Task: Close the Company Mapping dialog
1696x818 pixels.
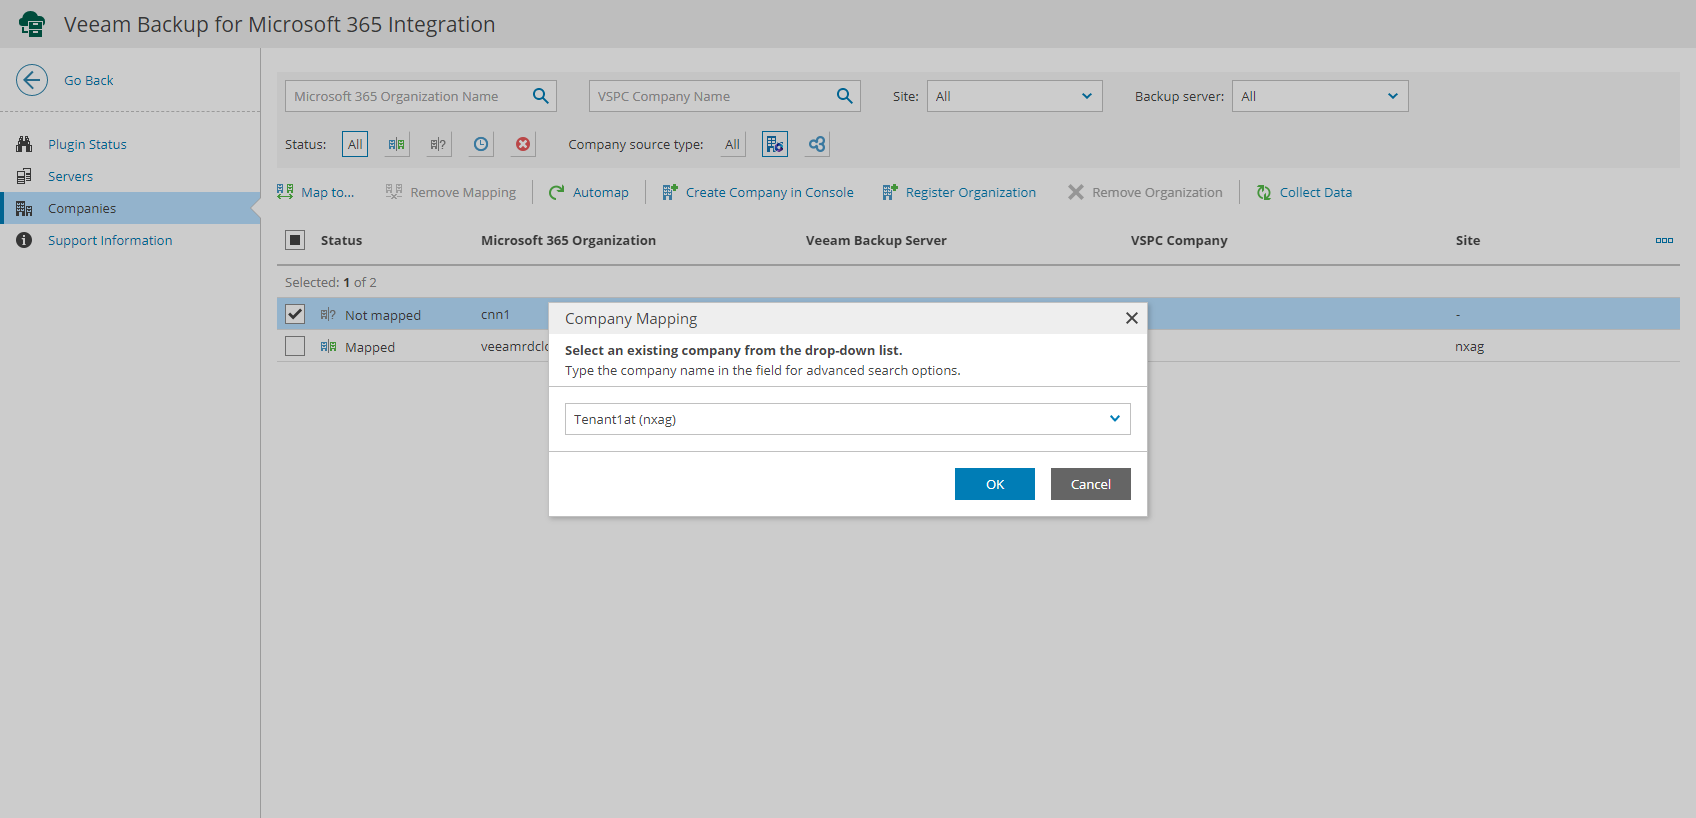Action: click(1132, 318)
